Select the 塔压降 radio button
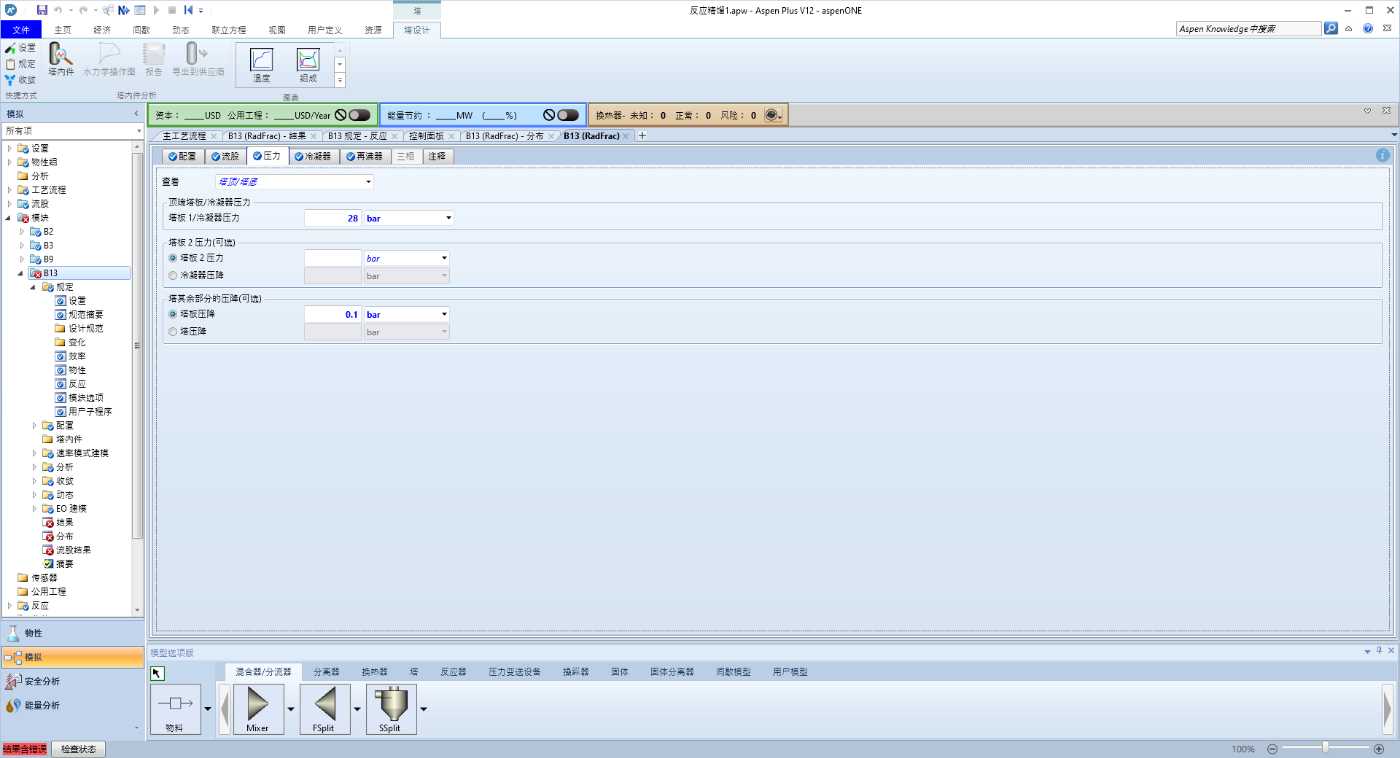The height and width of the screenshot is (758, 1400). (173, 331)
